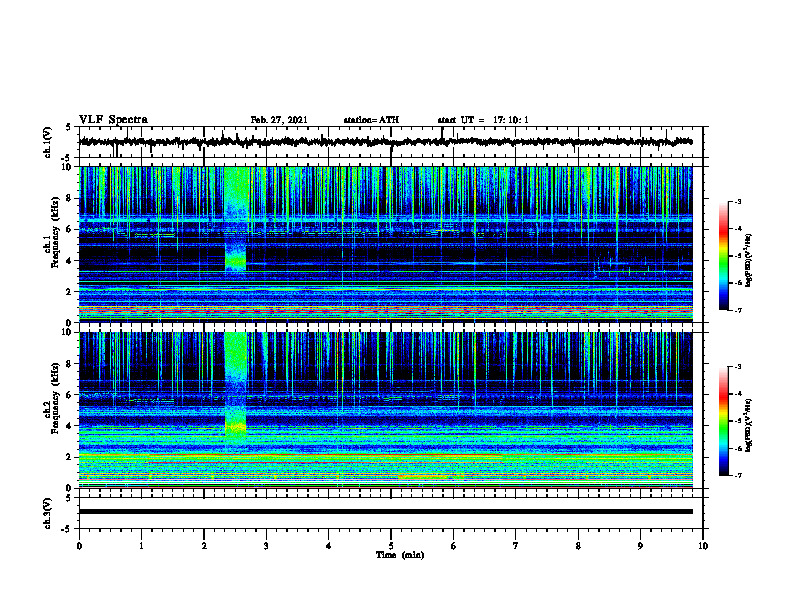Click the ch.1(V) axis upper tick "5"
792x612 pixels.
click(x=68, y=127)
